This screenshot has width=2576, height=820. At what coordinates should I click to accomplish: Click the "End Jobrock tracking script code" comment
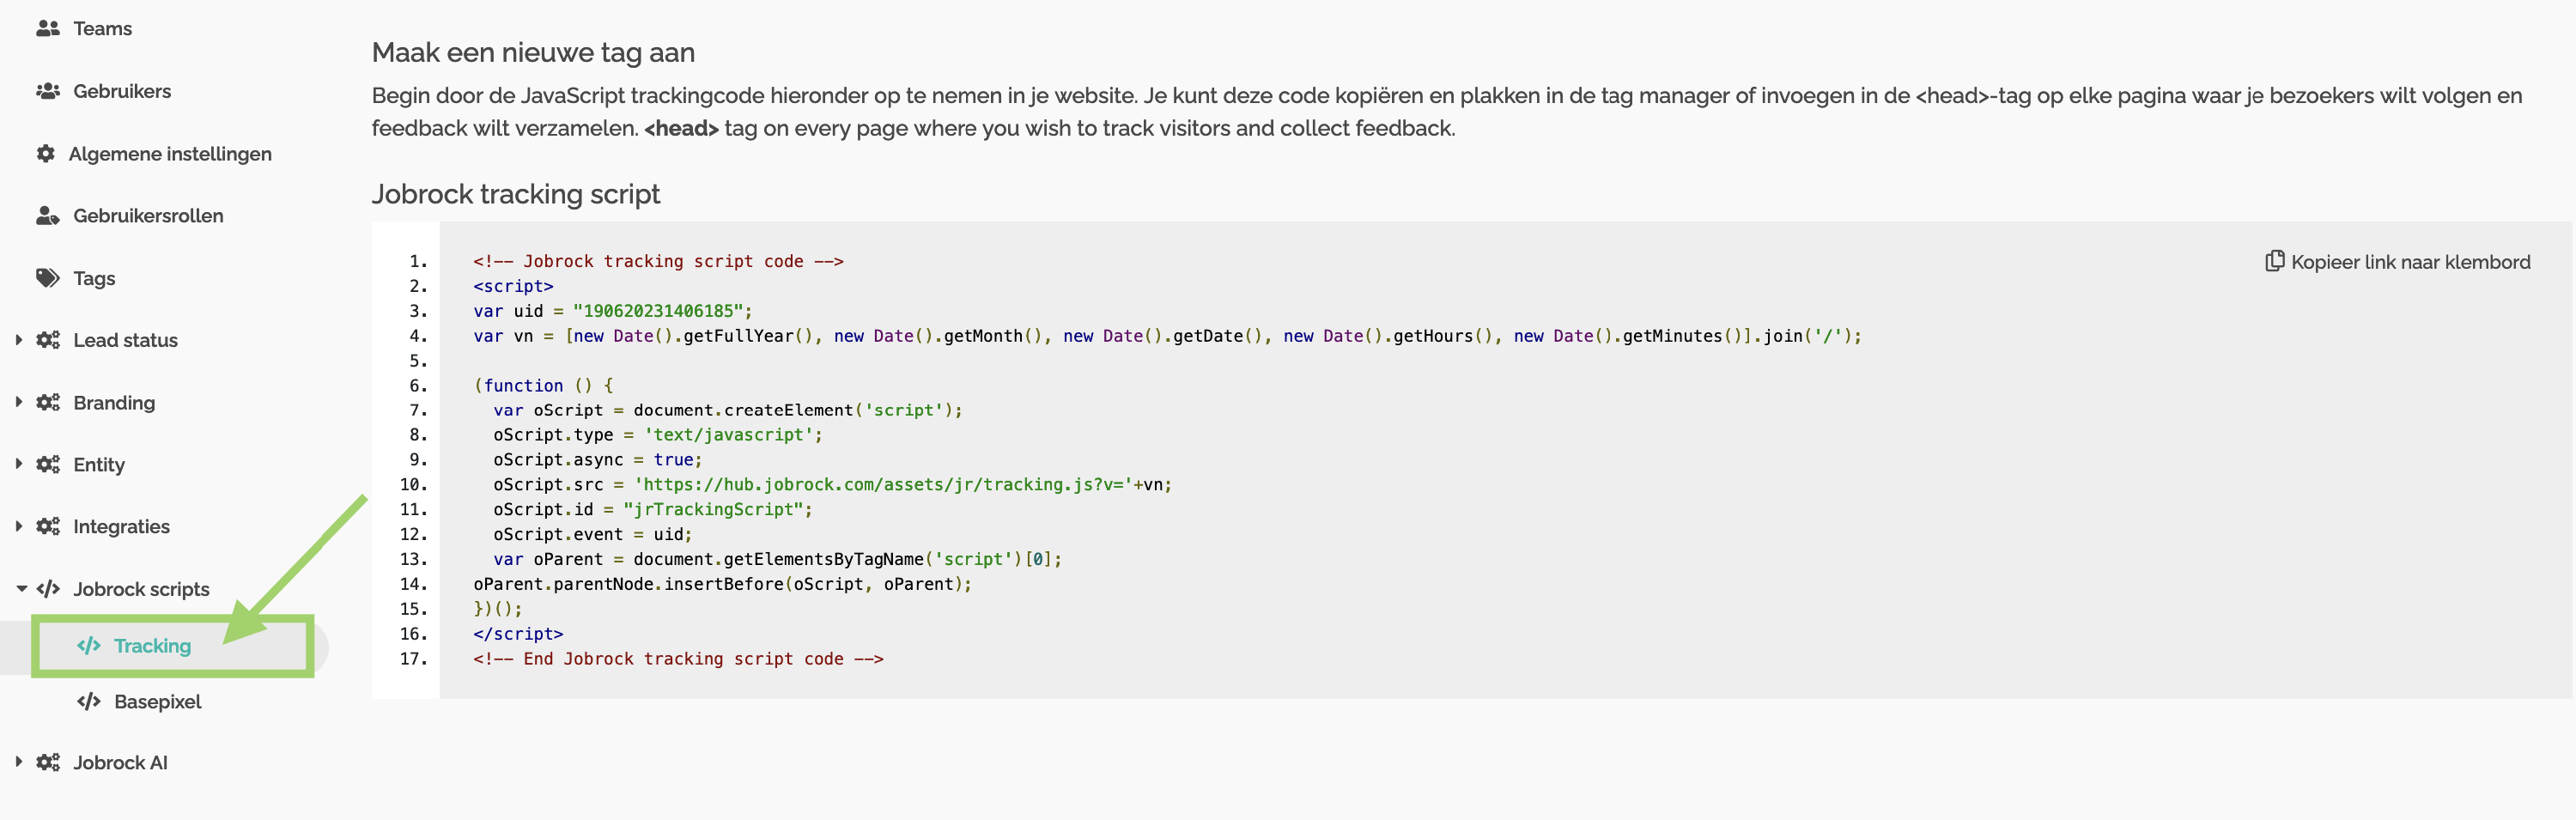678,659
